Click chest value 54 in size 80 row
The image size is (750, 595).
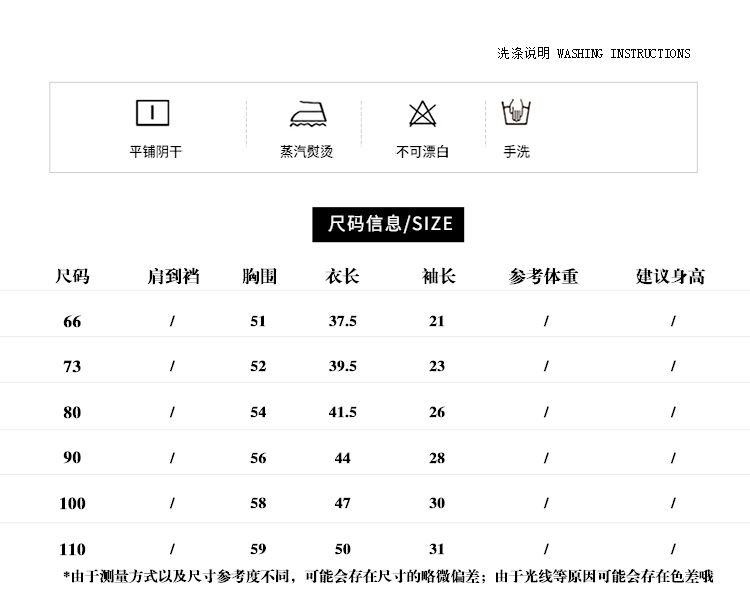click(x=258, y=412)
